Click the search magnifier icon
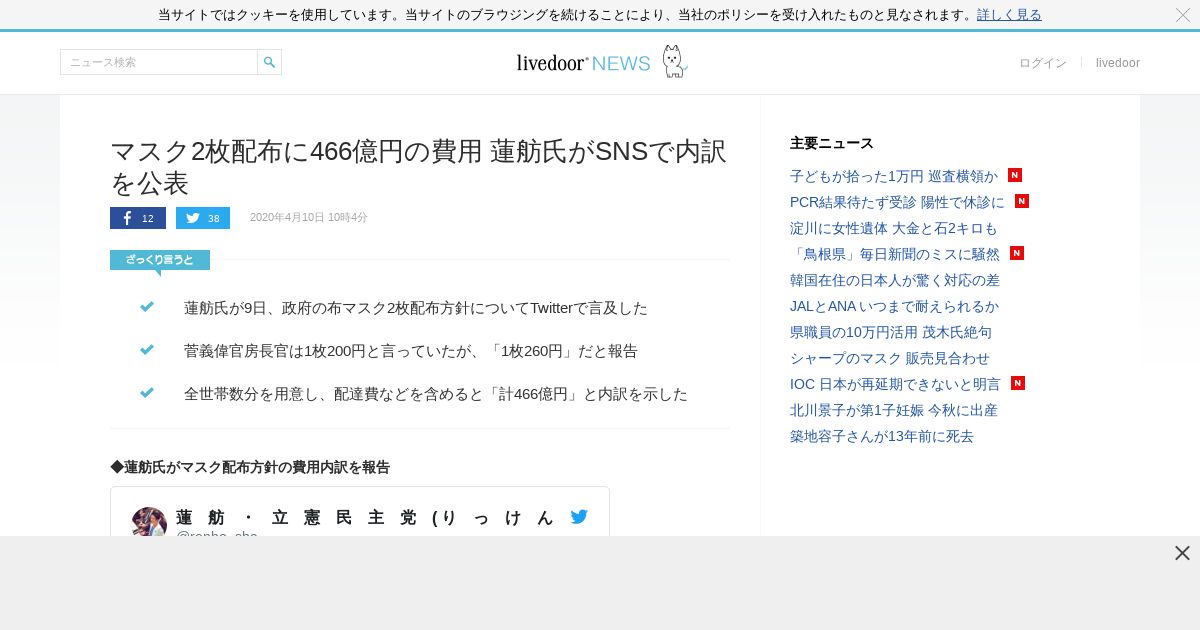The width and height of the screenshot is (1200, 630). point(269,62)
